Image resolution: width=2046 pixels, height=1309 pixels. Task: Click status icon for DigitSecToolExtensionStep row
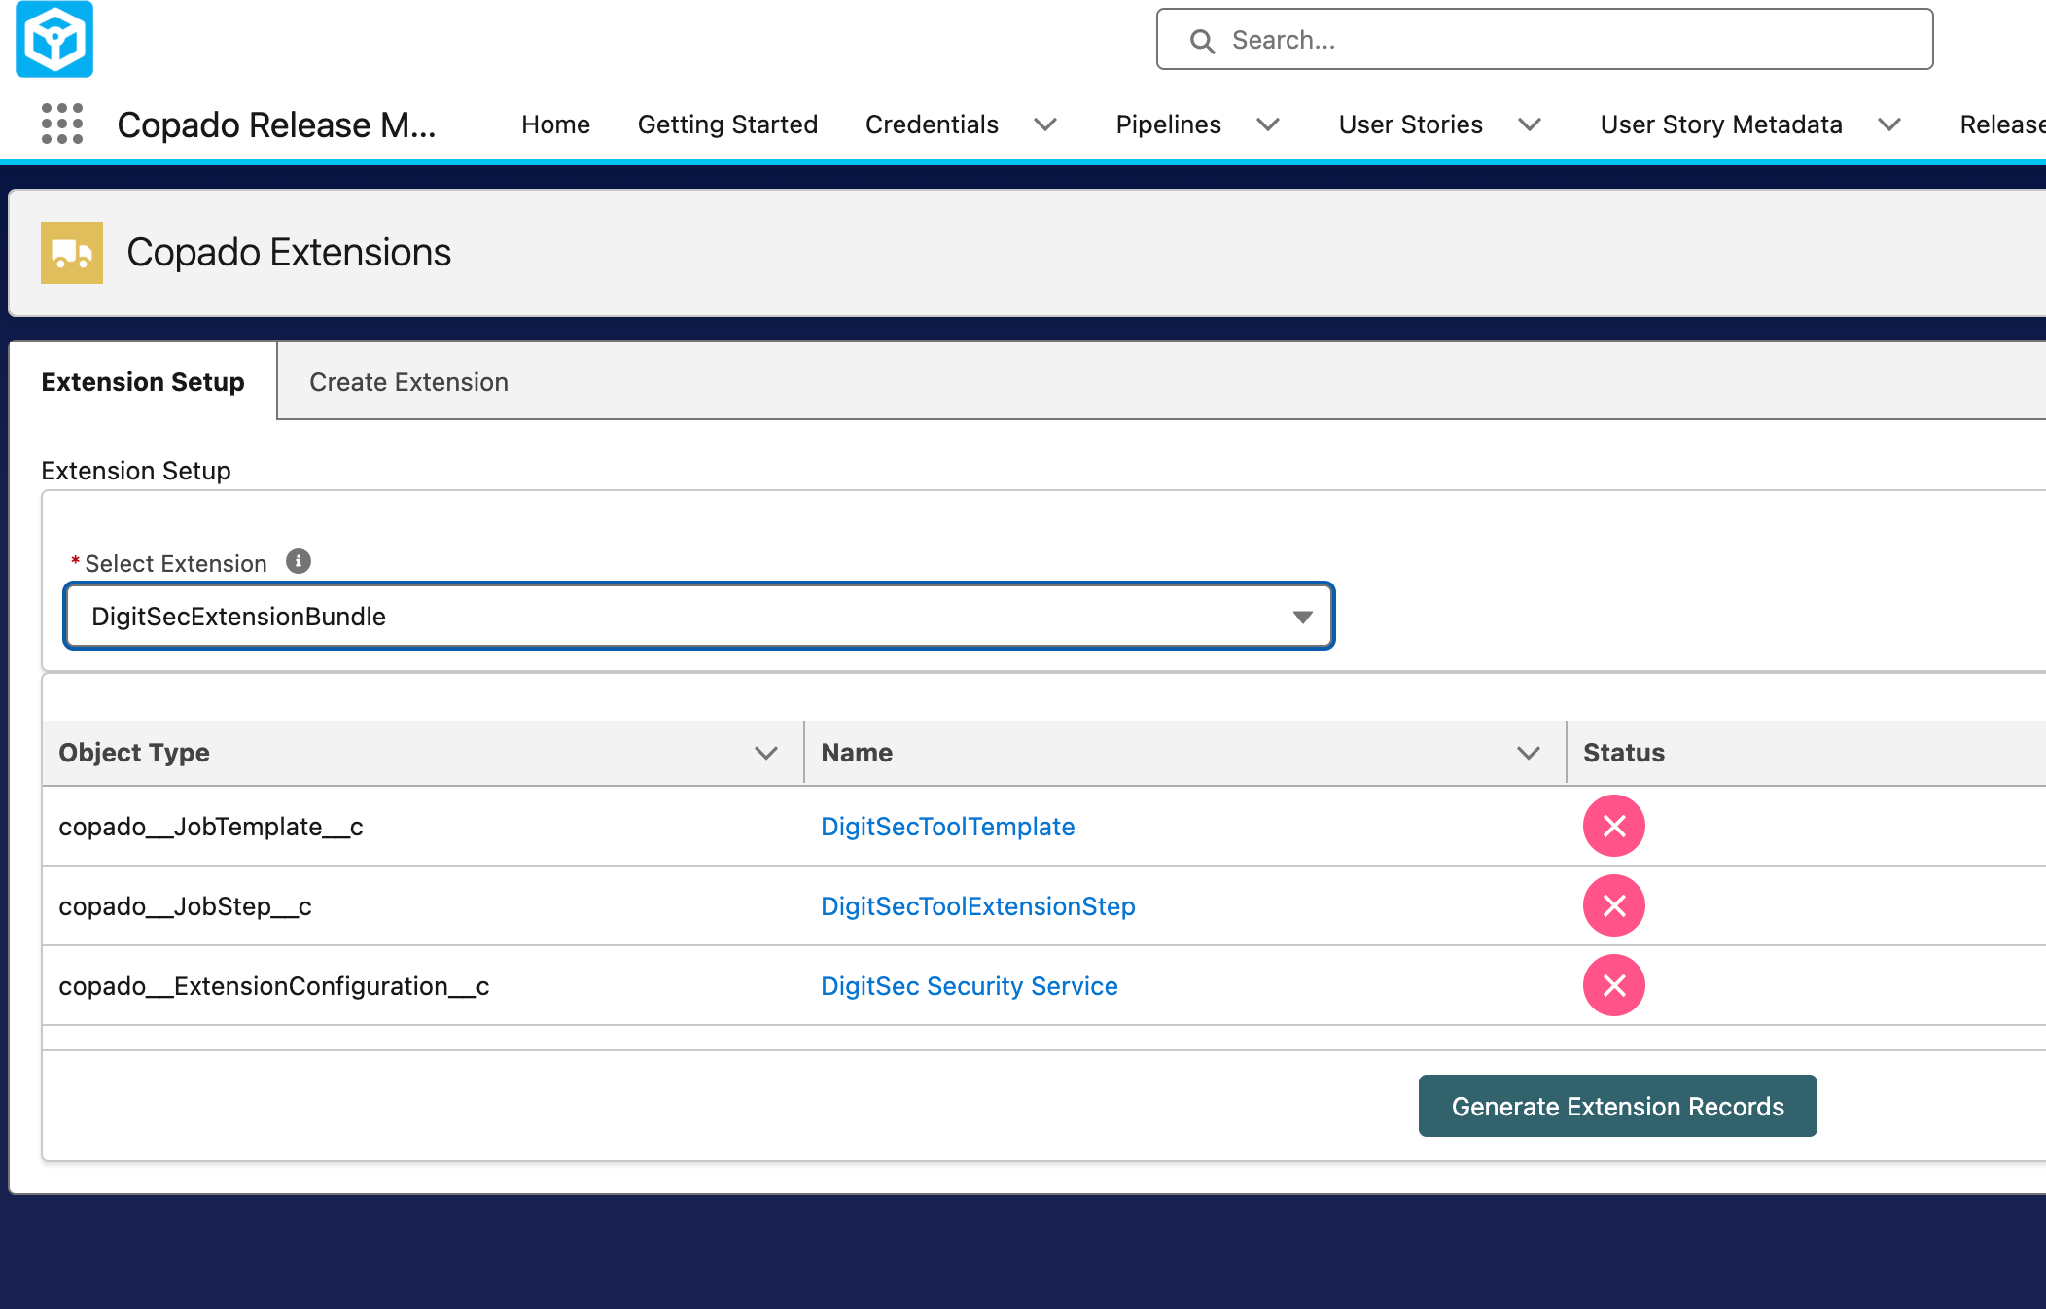[x=1613, y=906]
